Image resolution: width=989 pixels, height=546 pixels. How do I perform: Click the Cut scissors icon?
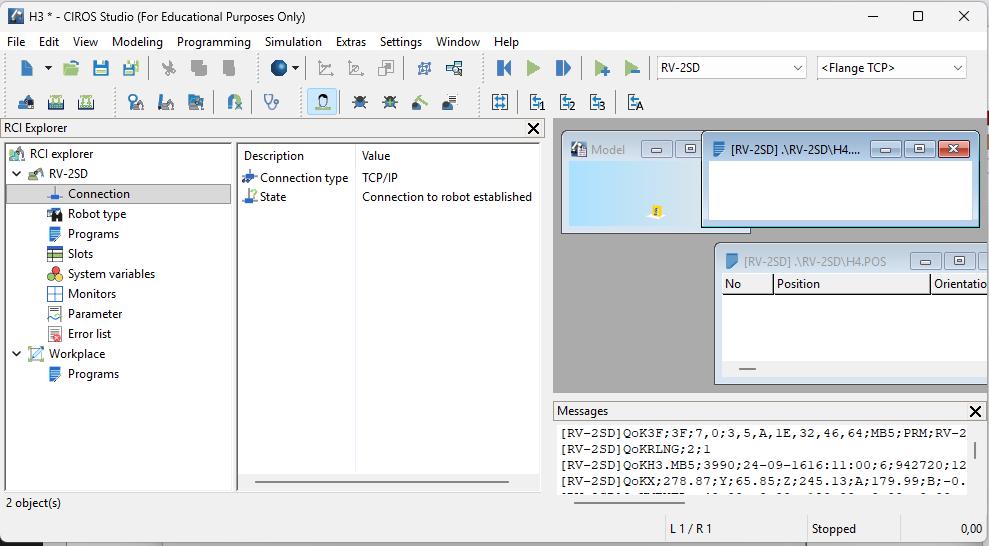tap(168, 68)
